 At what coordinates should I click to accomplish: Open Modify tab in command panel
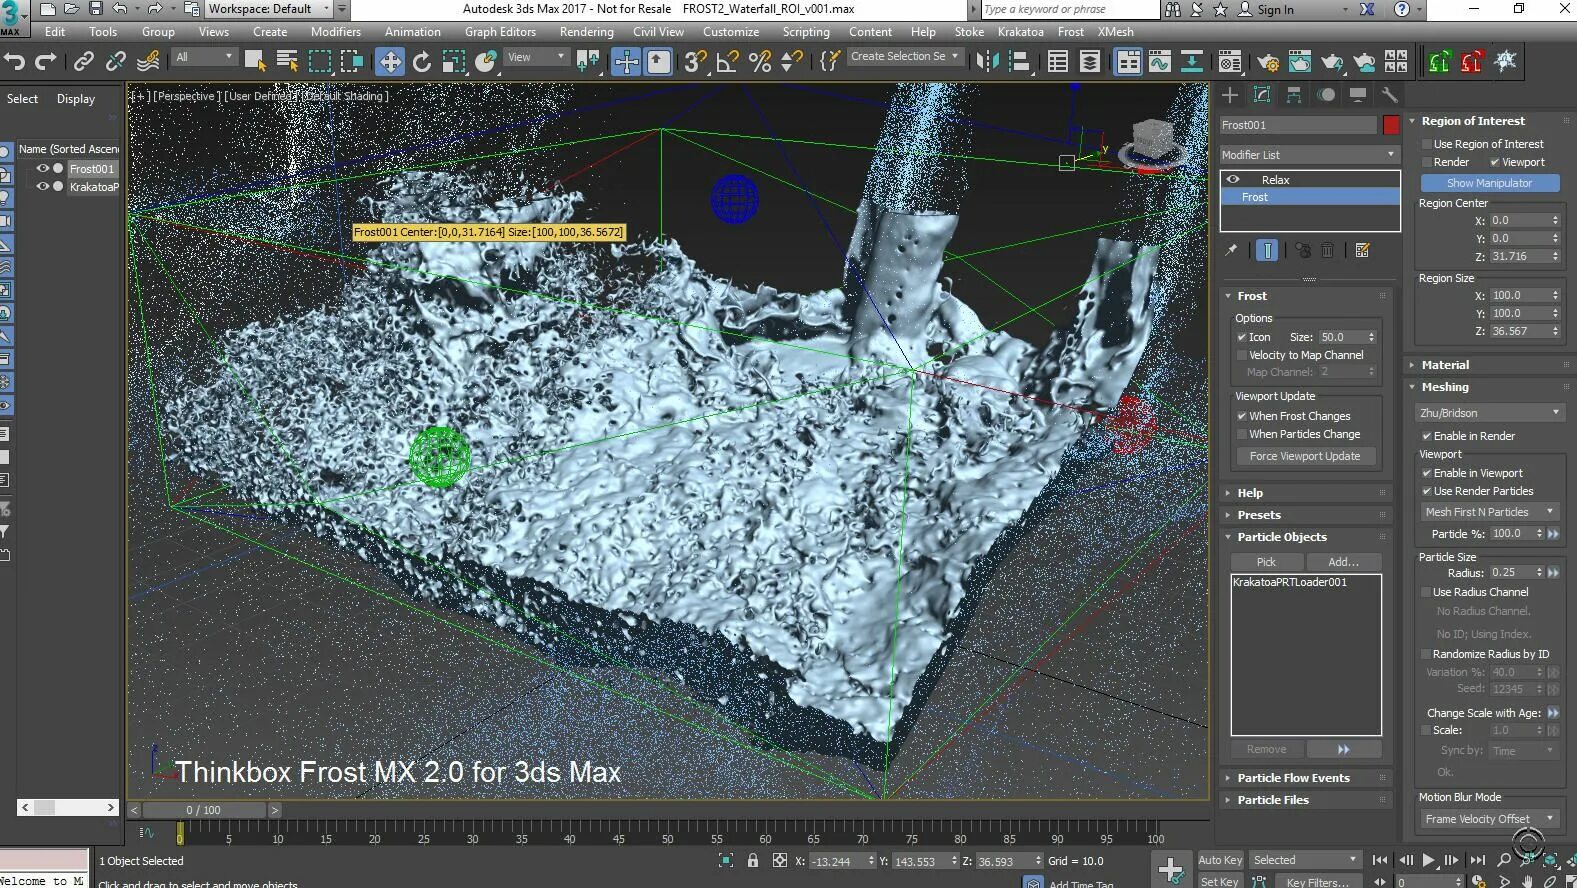point(1262,95)
